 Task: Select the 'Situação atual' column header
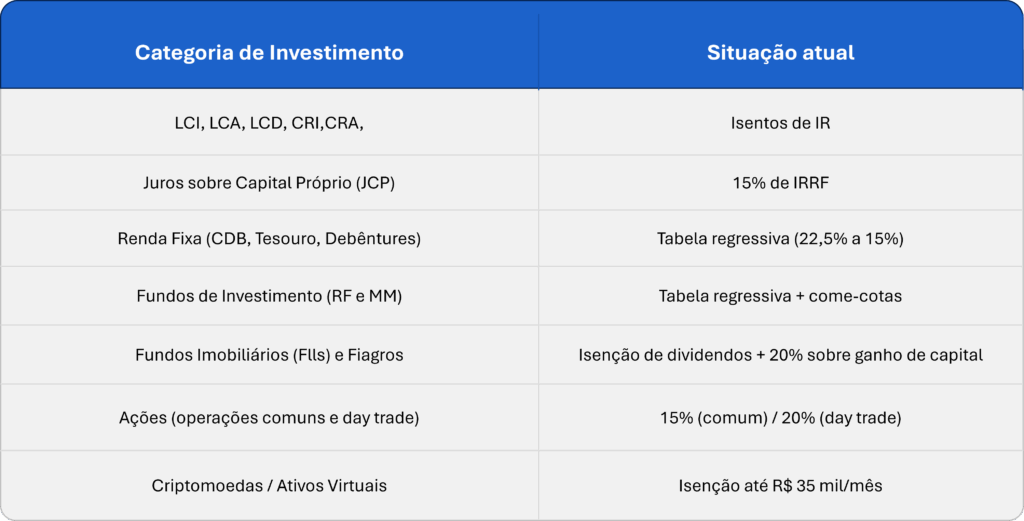(780, 53)
